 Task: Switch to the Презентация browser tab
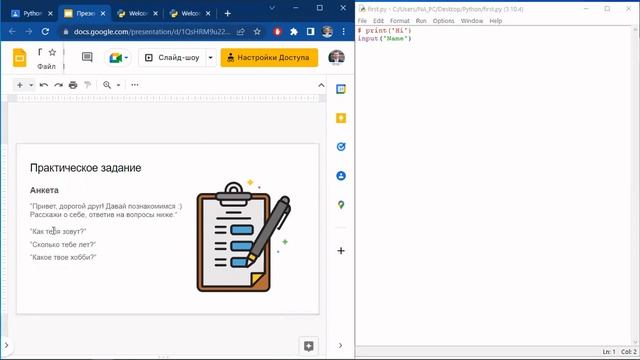click(85, 13)
